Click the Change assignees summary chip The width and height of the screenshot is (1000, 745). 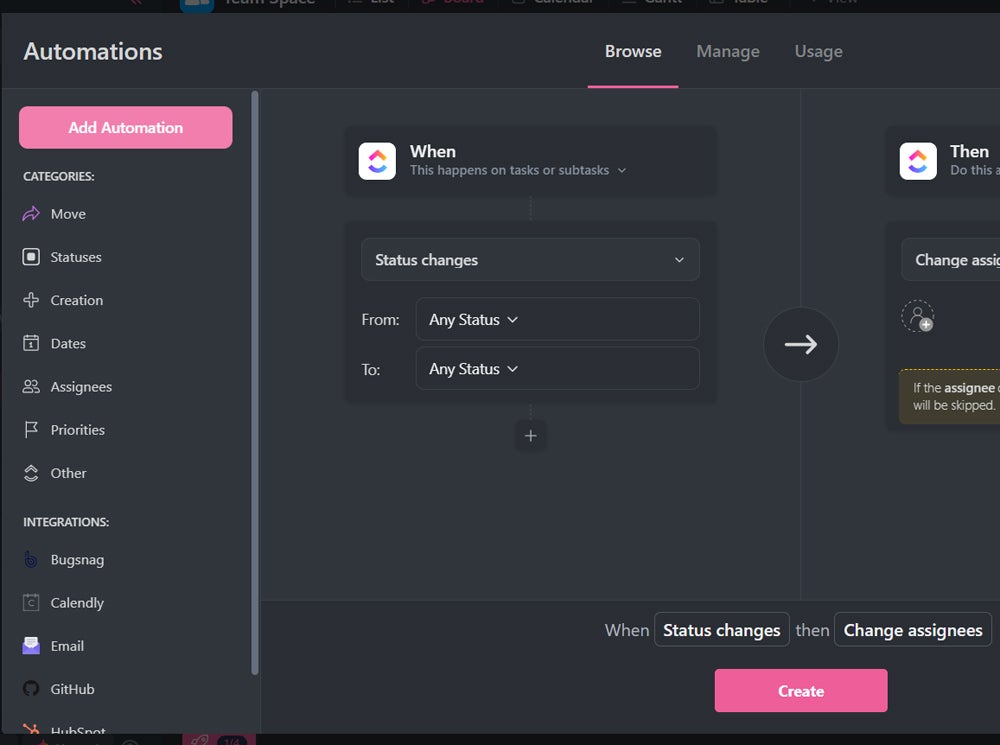coord(913,630)
